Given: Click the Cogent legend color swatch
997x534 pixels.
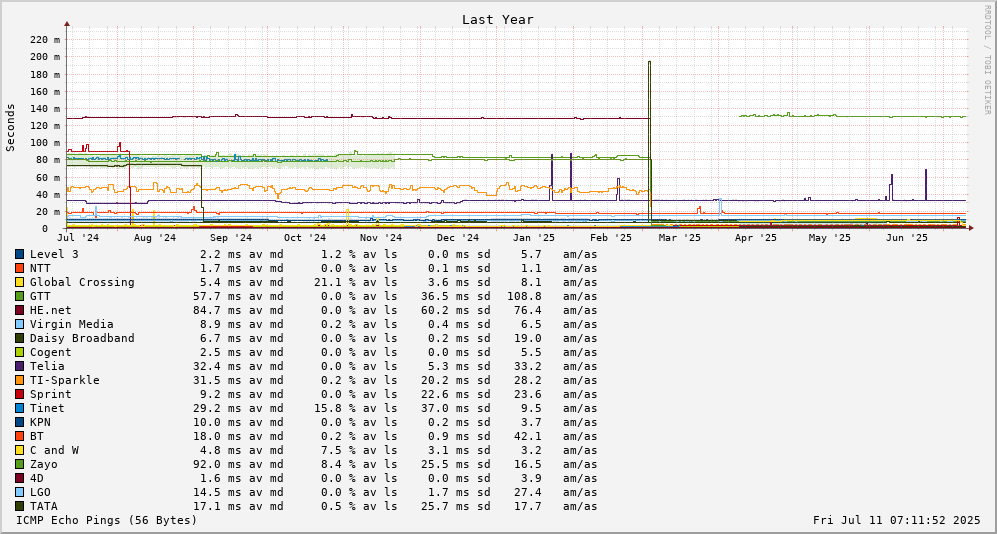Looking at the screenshot, I should (x=20, y=352).
